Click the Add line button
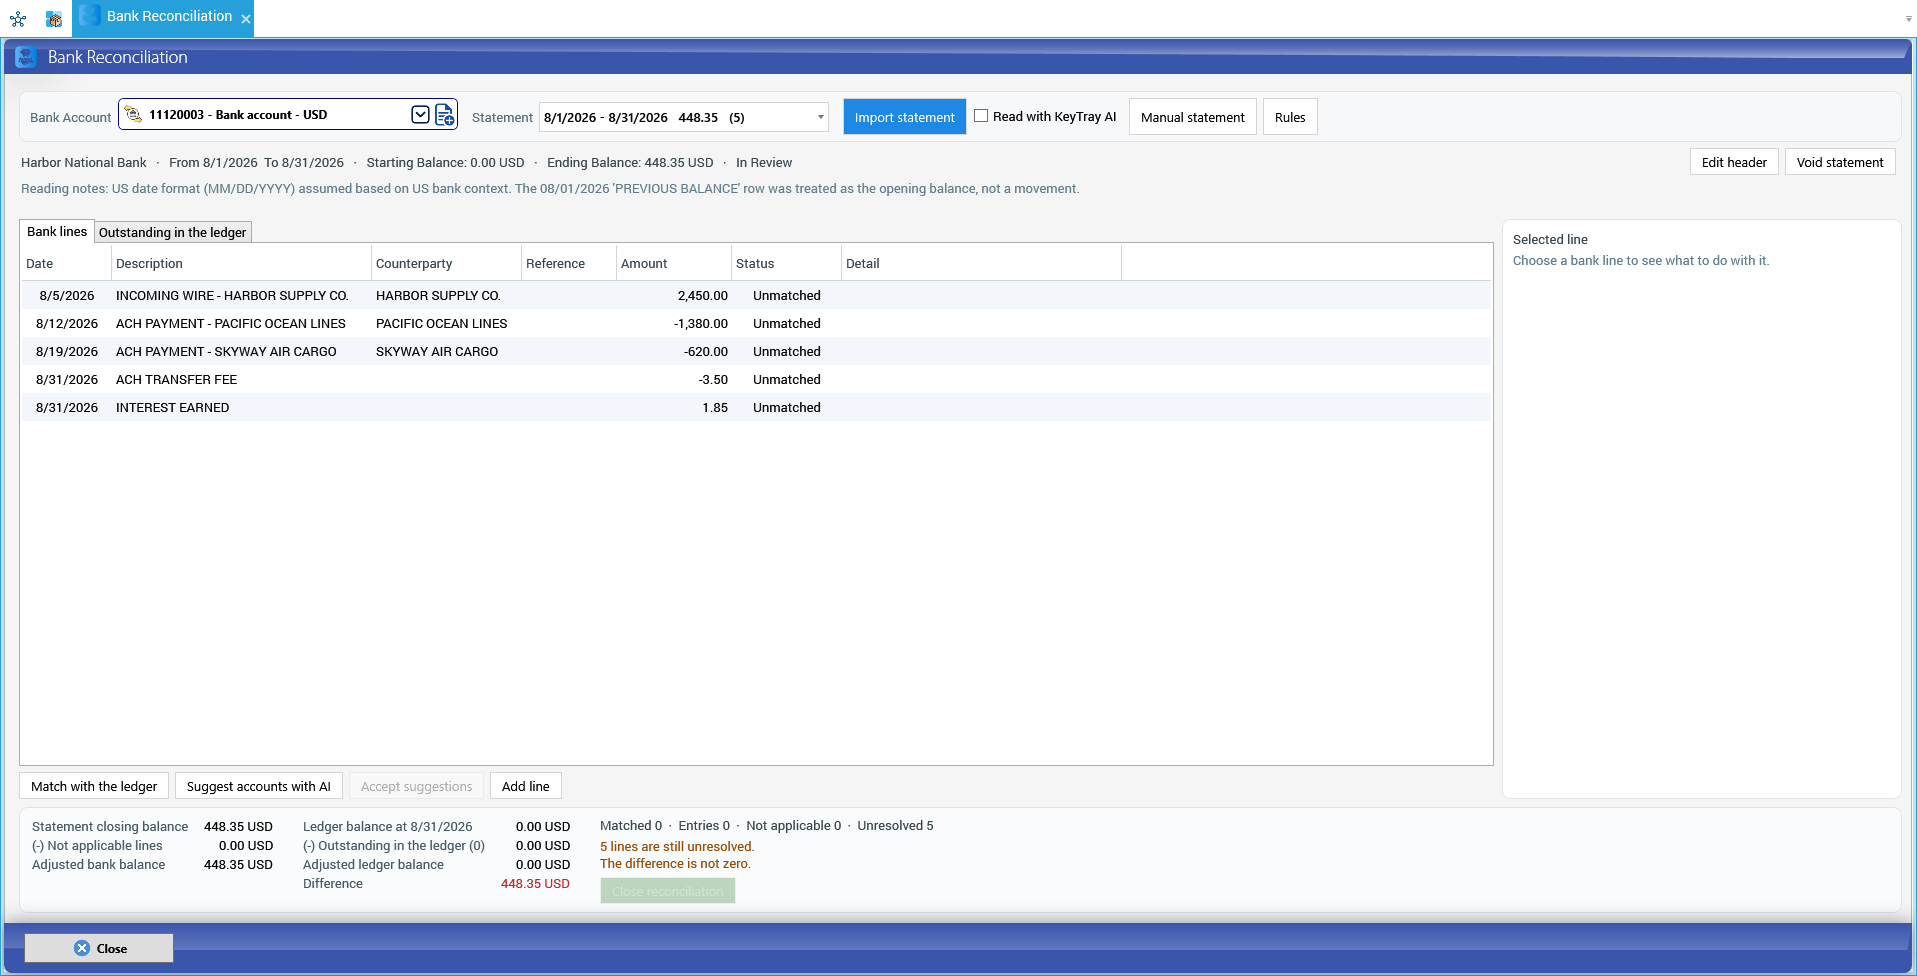The width and height of the screenshot is (1917, 976). [x=526, y=786]
